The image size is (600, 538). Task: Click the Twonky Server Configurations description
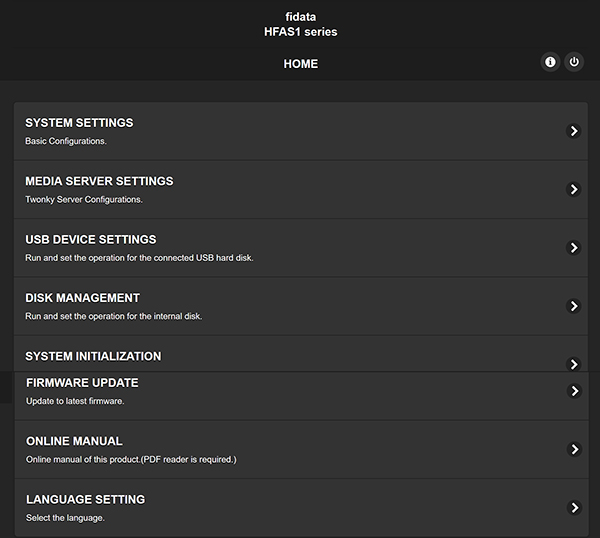(84, 200)
